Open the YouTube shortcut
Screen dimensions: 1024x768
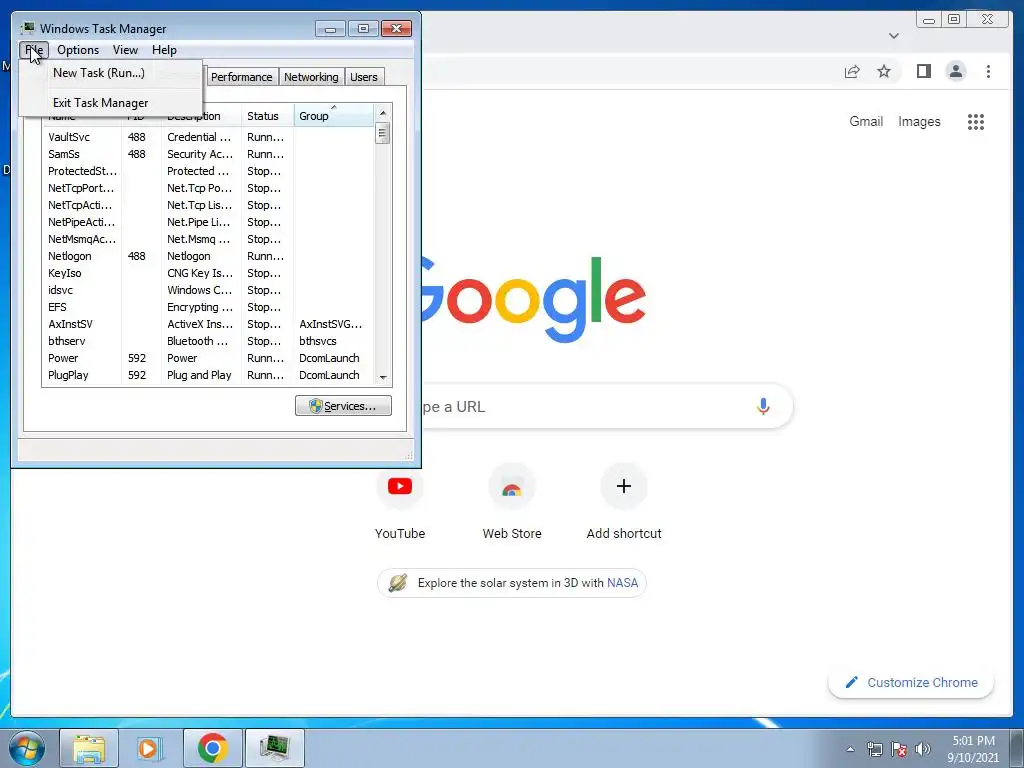pyautogui.click(x=400, y=503)
